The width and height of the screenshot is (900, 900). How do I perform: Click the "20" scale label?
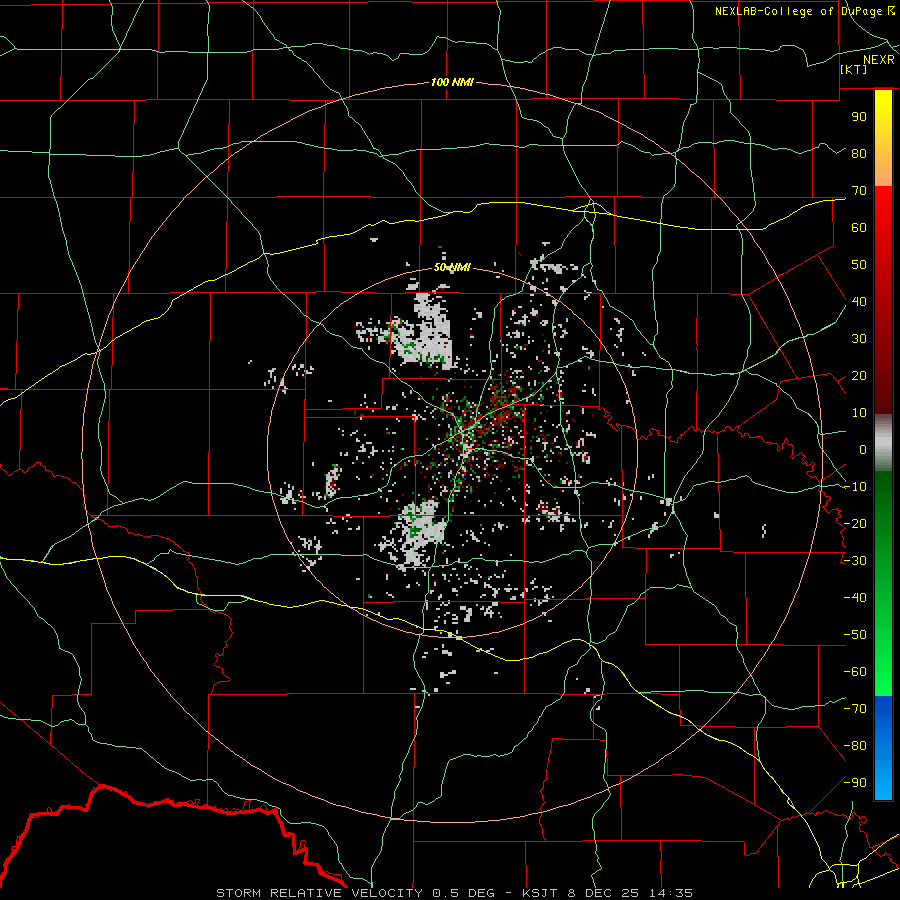tap(859, 376)
